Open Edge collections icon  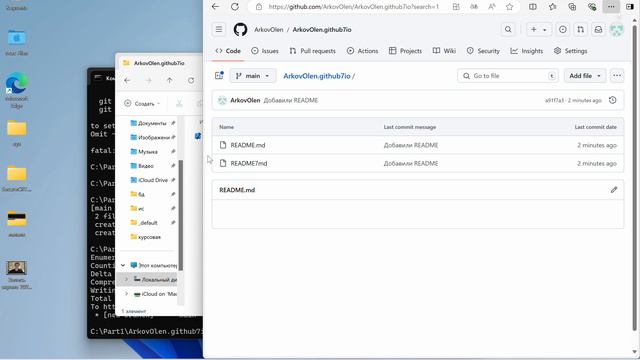pos(572,7)
